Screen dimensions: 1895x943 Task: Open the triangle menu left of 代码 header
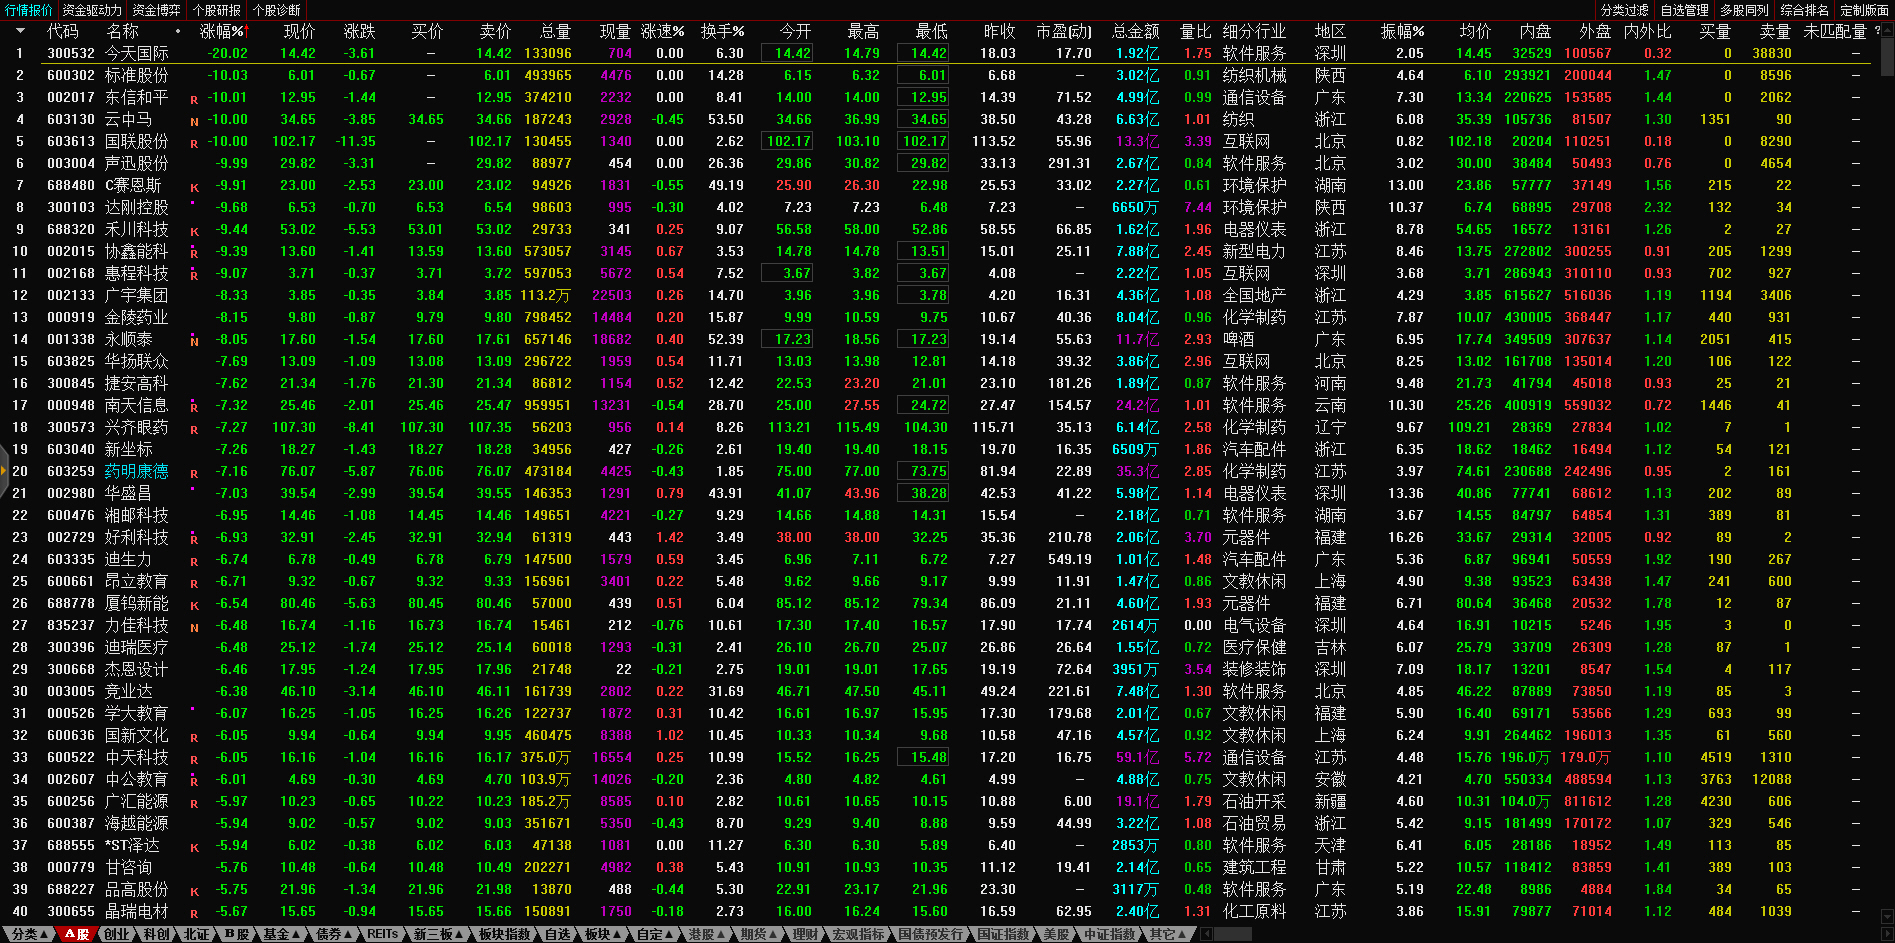pos(19,31)
